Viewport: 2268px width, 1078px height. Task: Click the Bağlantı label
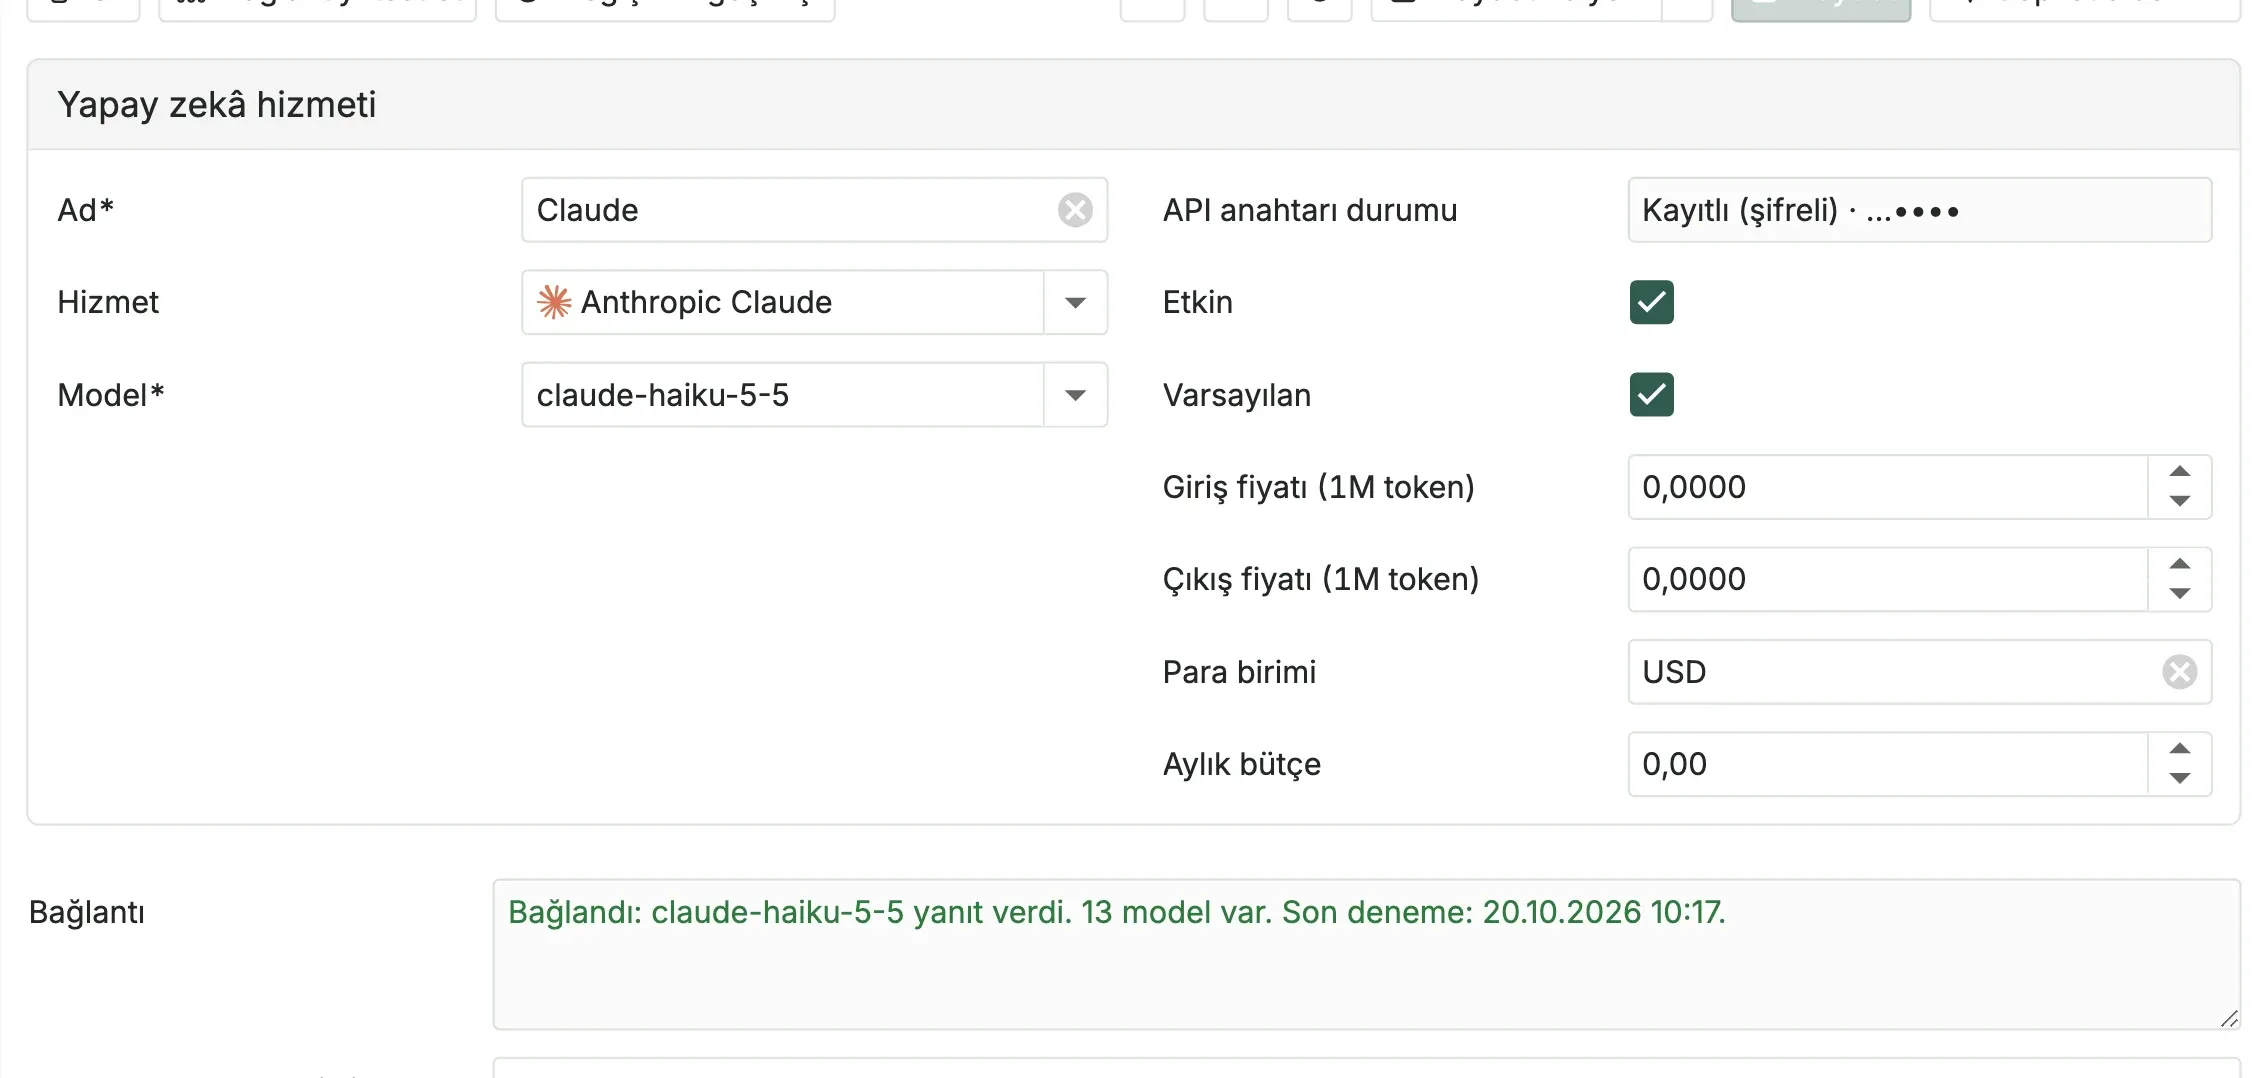click(87, 912)
